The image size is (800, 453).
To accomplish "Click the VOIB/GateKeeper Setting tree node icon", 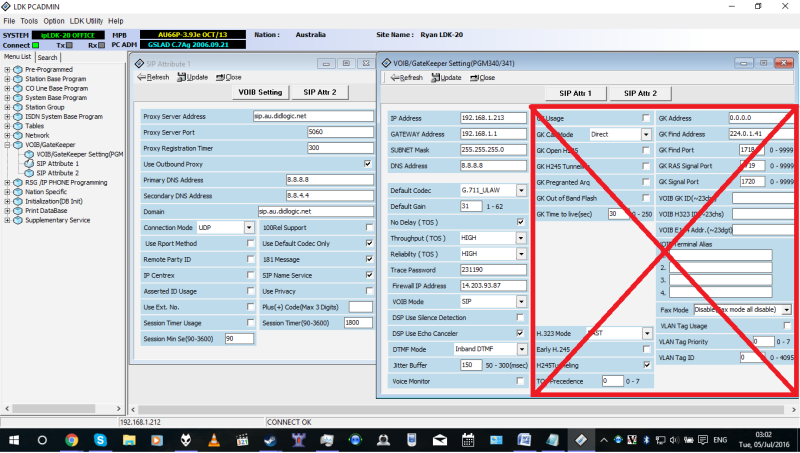I will click(29, 154).
